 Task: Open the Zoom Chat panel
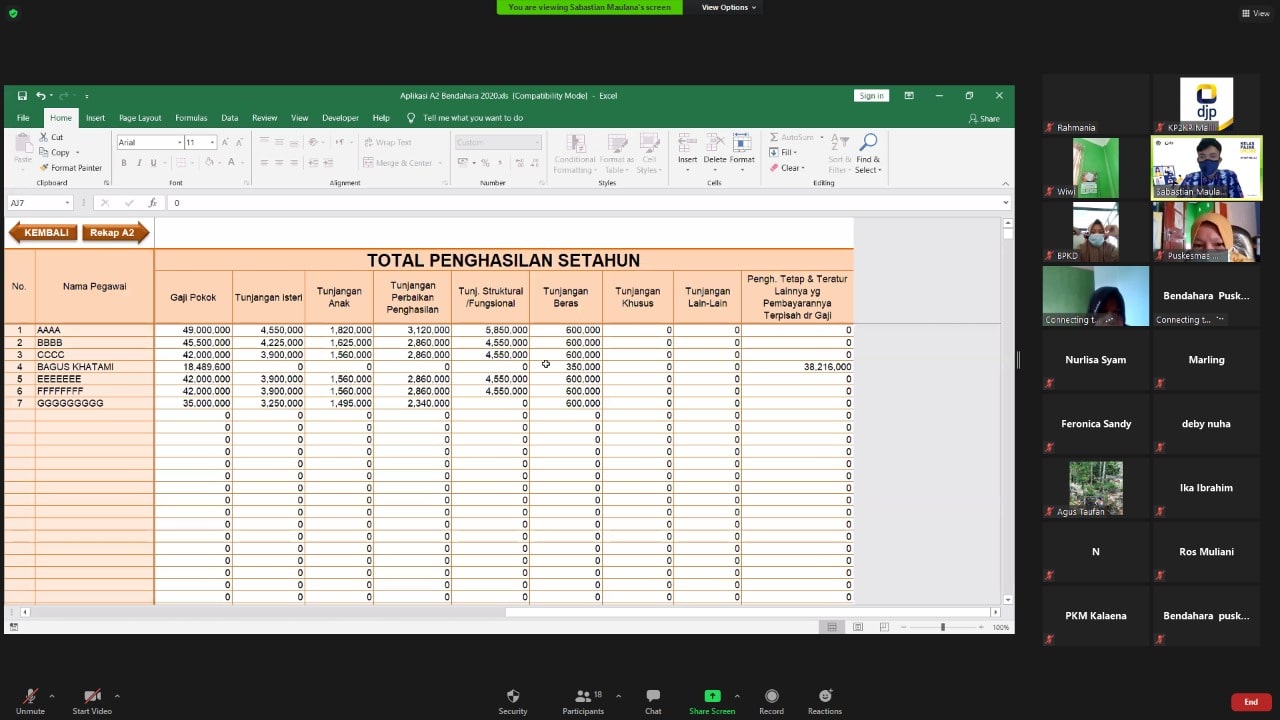click(652, 701)
